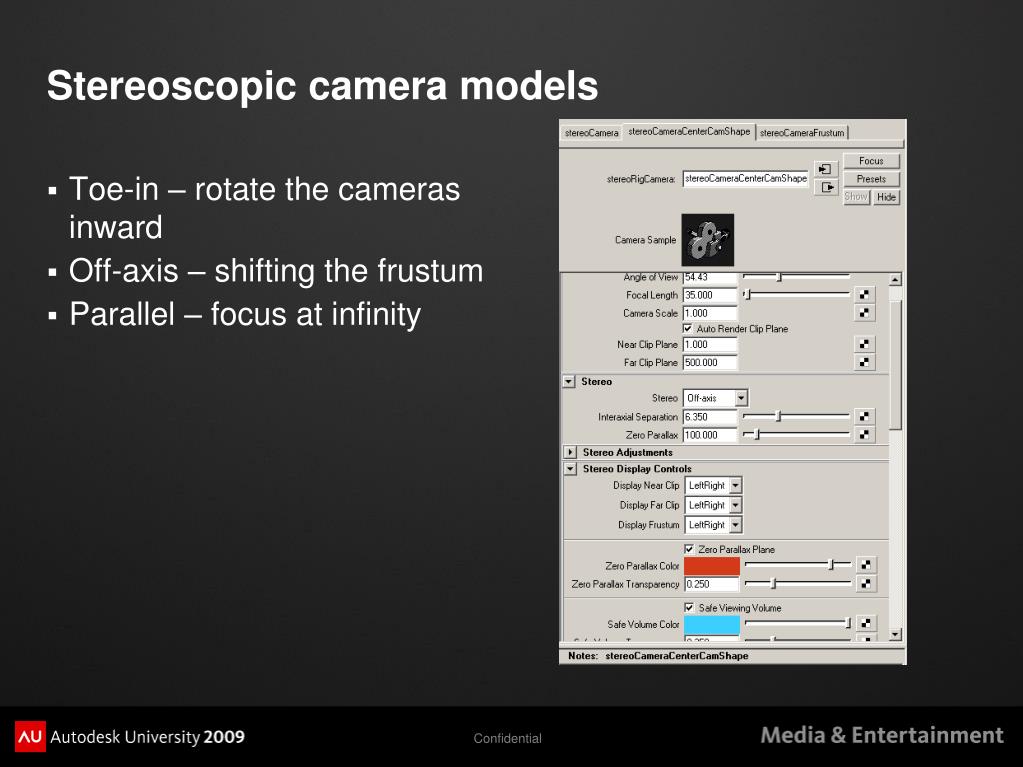Viewport: 1023px width, 767px height.
Task: Click the Angle of View value field
Action: click(710, 277)
